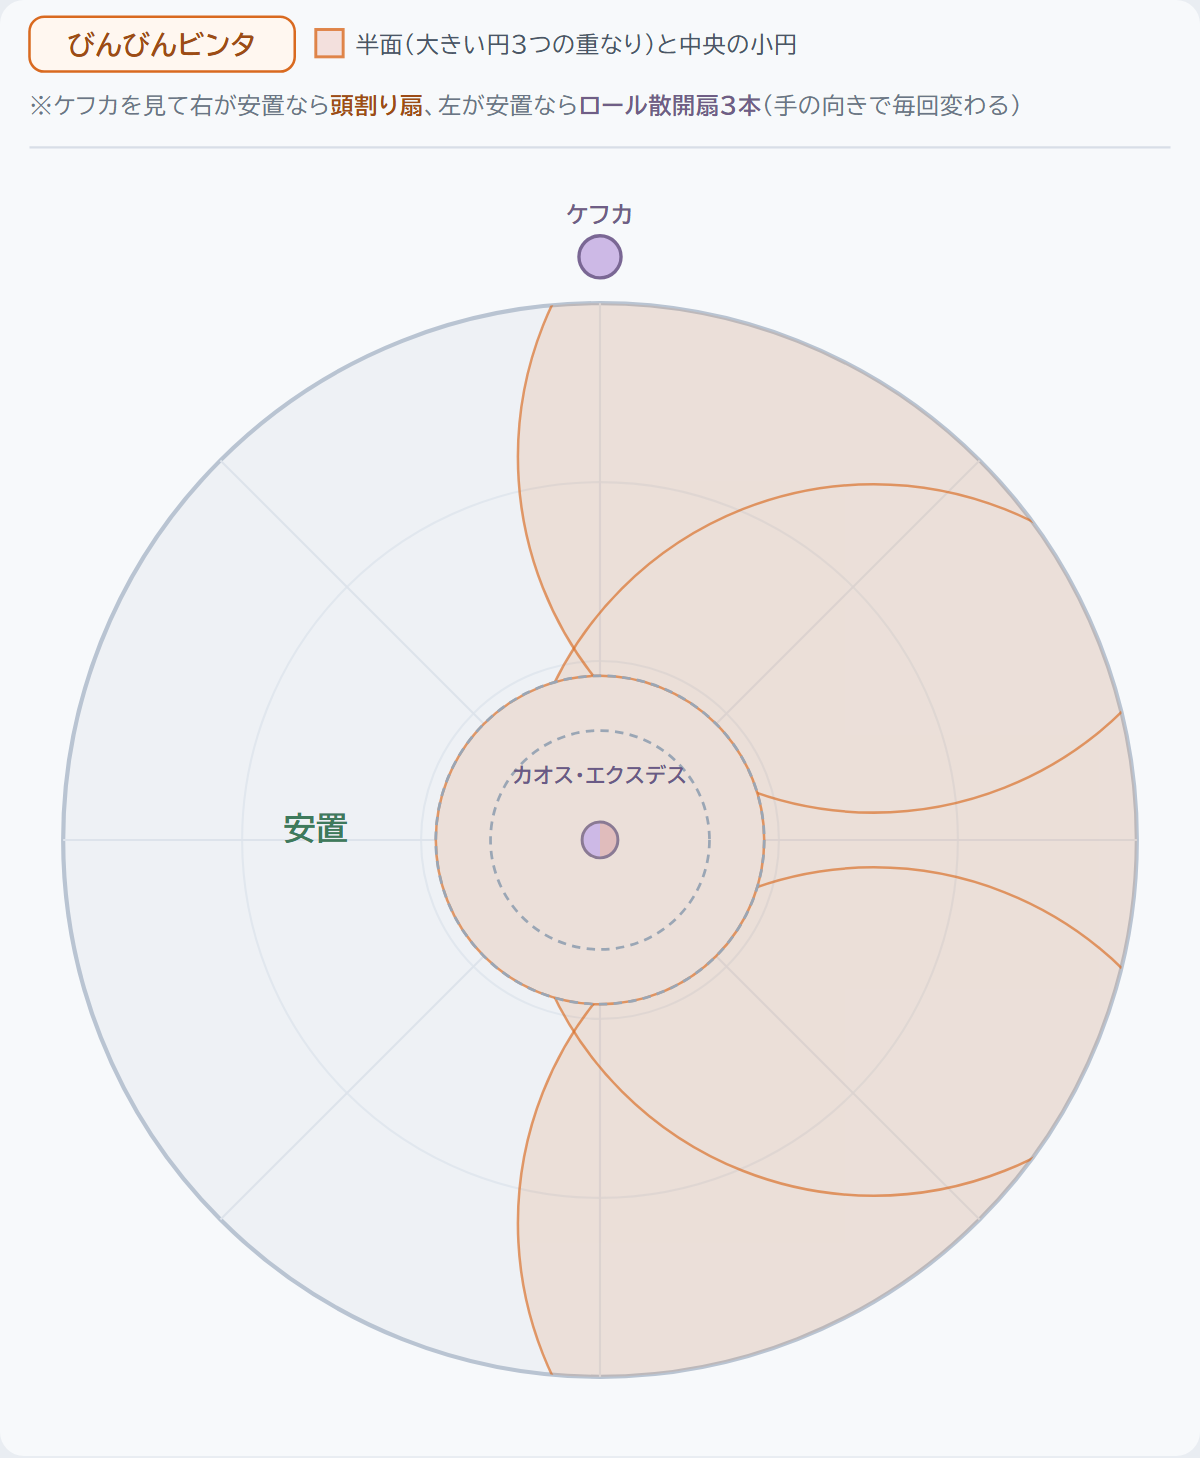The image size is (1200, 1458).
Task: Click the ケフカ label text
Action: (x=600, y=213)
